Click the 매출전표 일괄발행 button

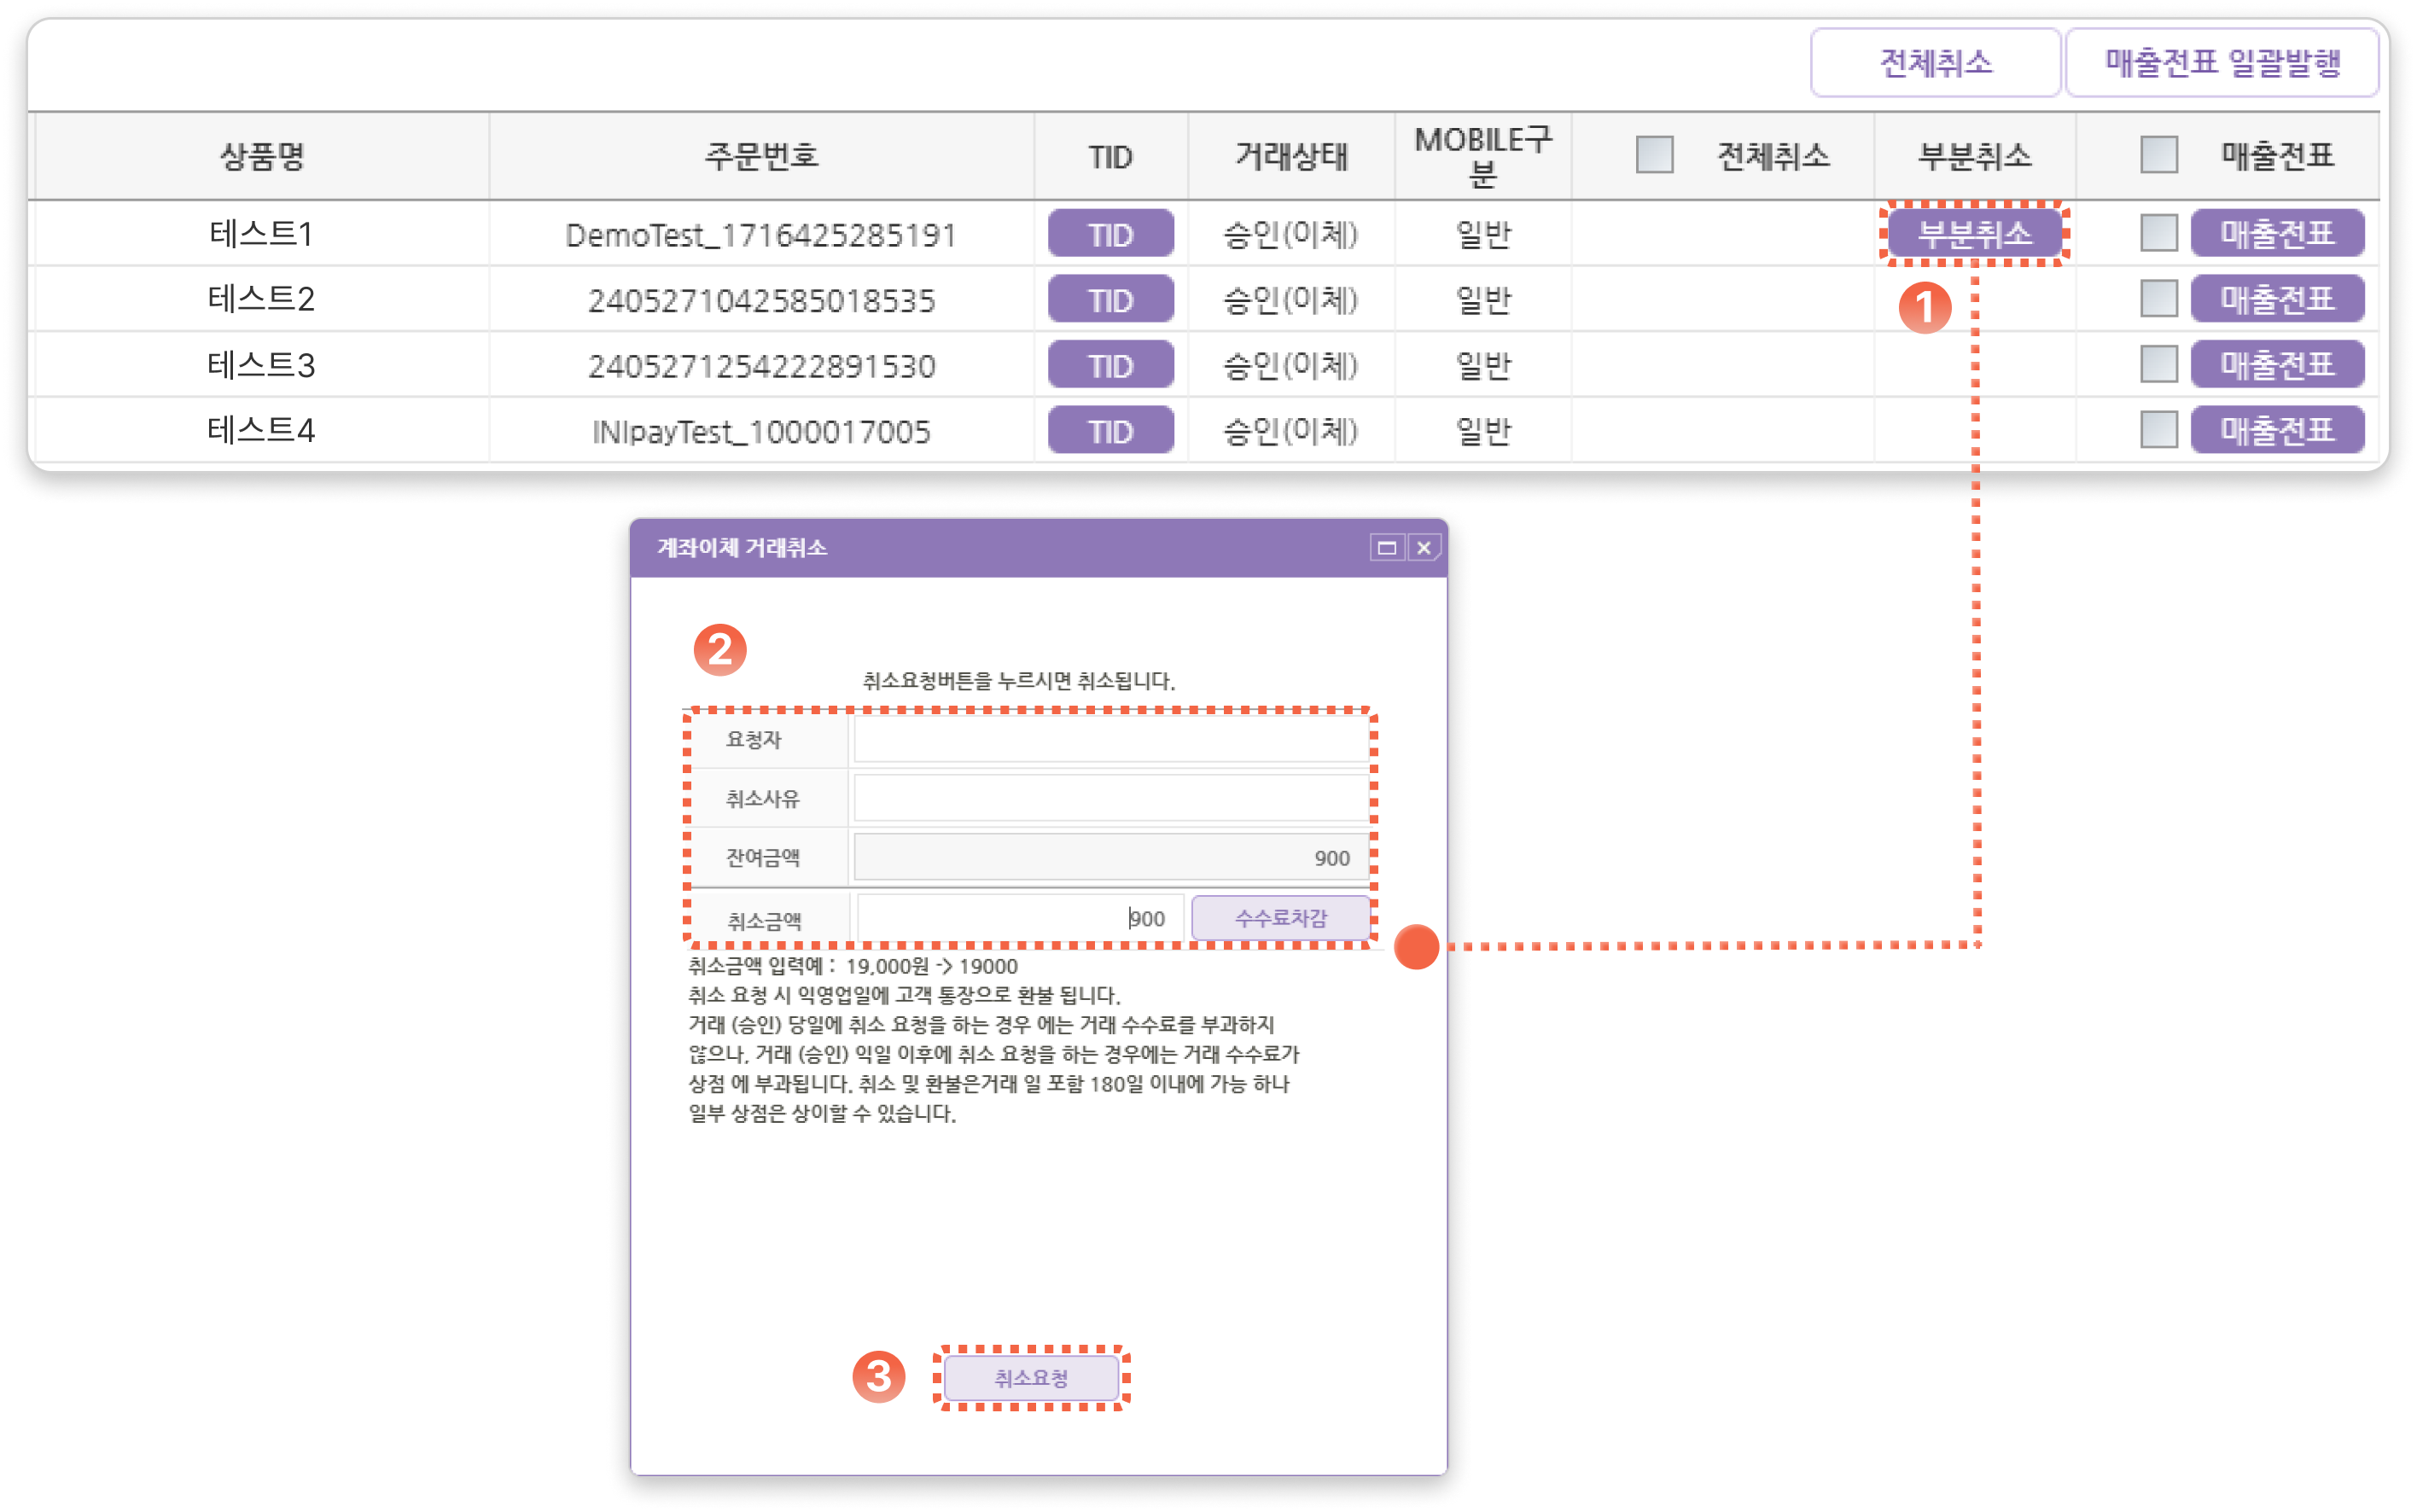[x=2222, y=63]
